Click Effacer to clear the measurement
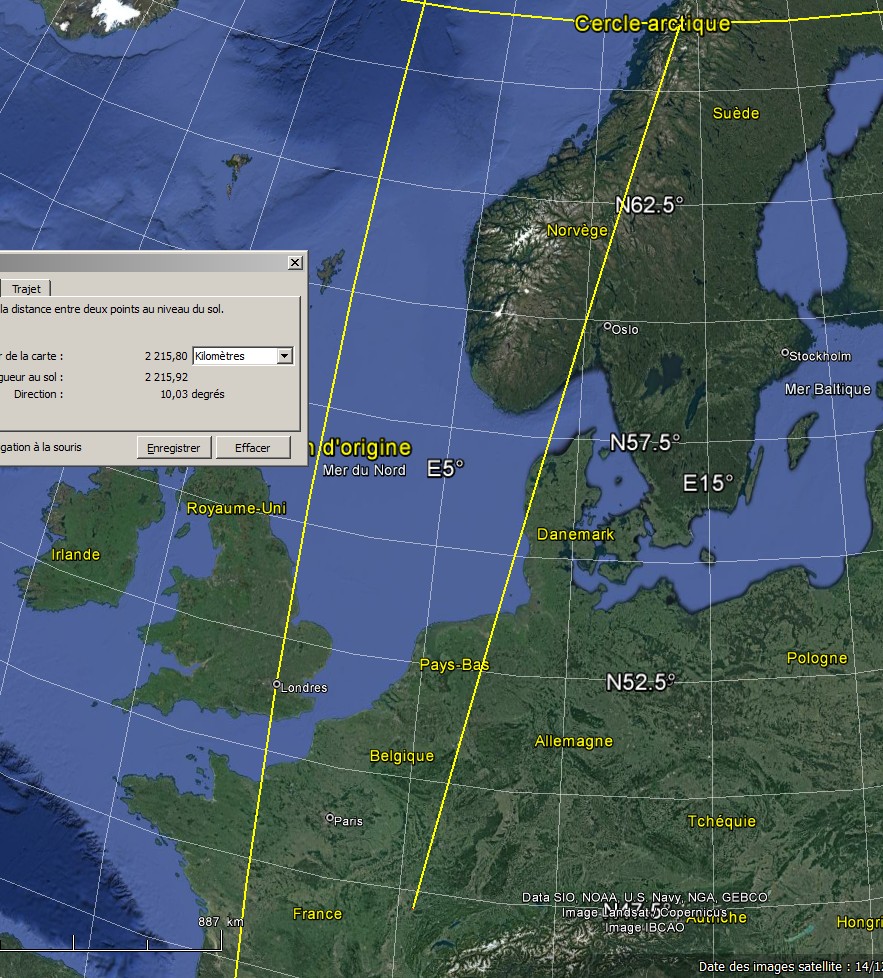 pyautogui.click(x=252, y=448)
